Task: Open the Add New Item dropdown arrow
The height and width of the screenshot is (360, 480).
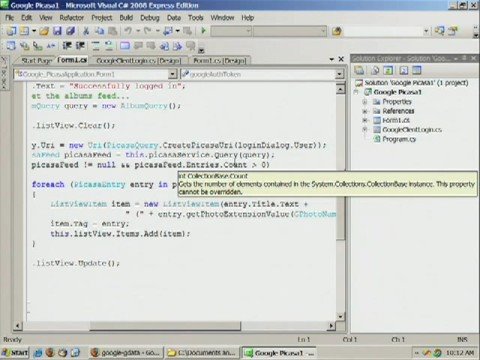Action: (34, 31)
